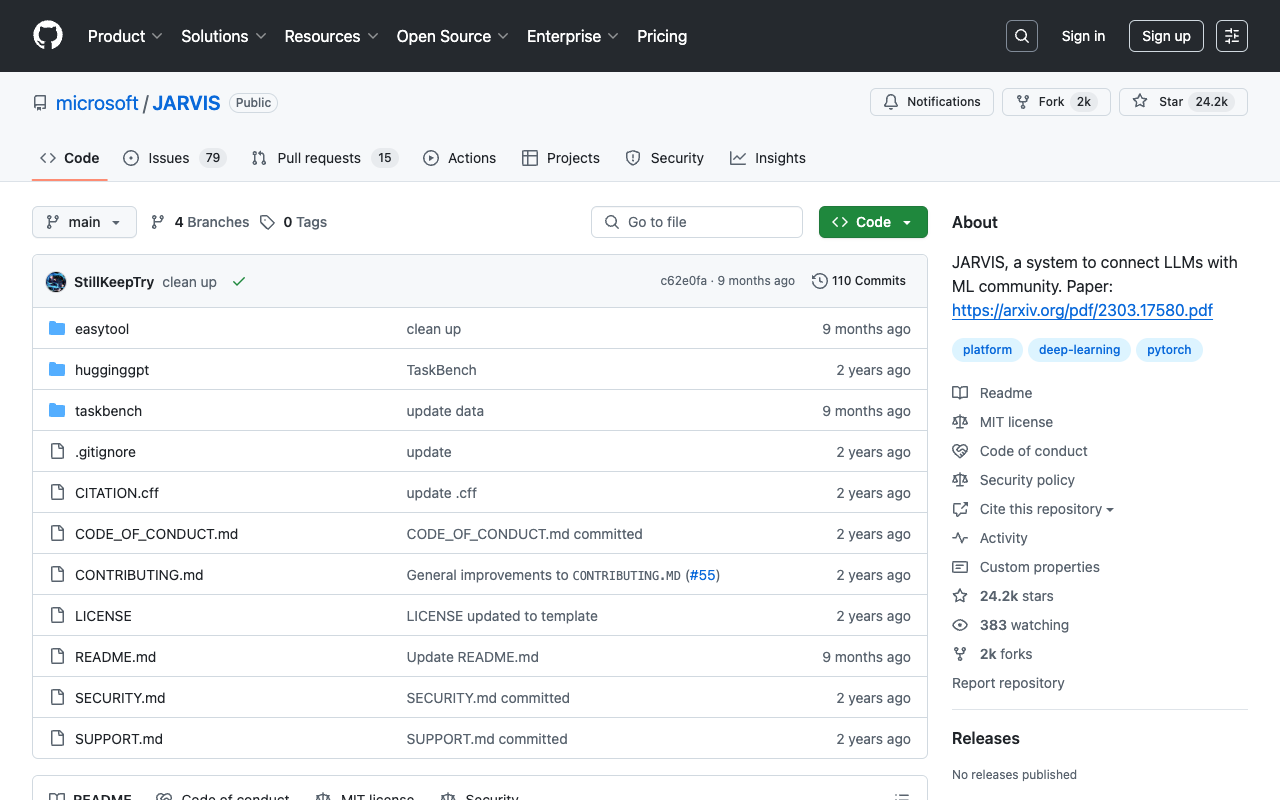Switch to the Pull requests tab
The height and width of the screenshot is (800, 1280).
tap(325, 158)
